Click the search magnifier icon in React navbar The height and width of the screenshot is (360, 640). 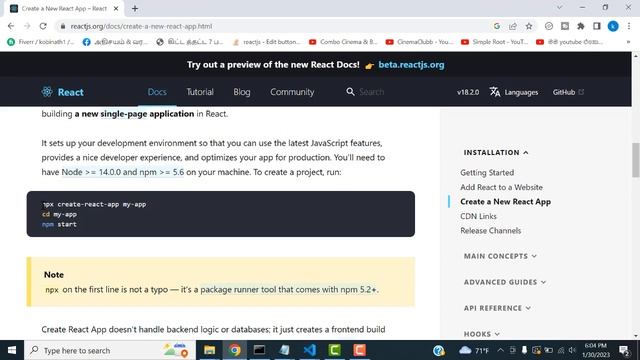(x=350, y=92)
